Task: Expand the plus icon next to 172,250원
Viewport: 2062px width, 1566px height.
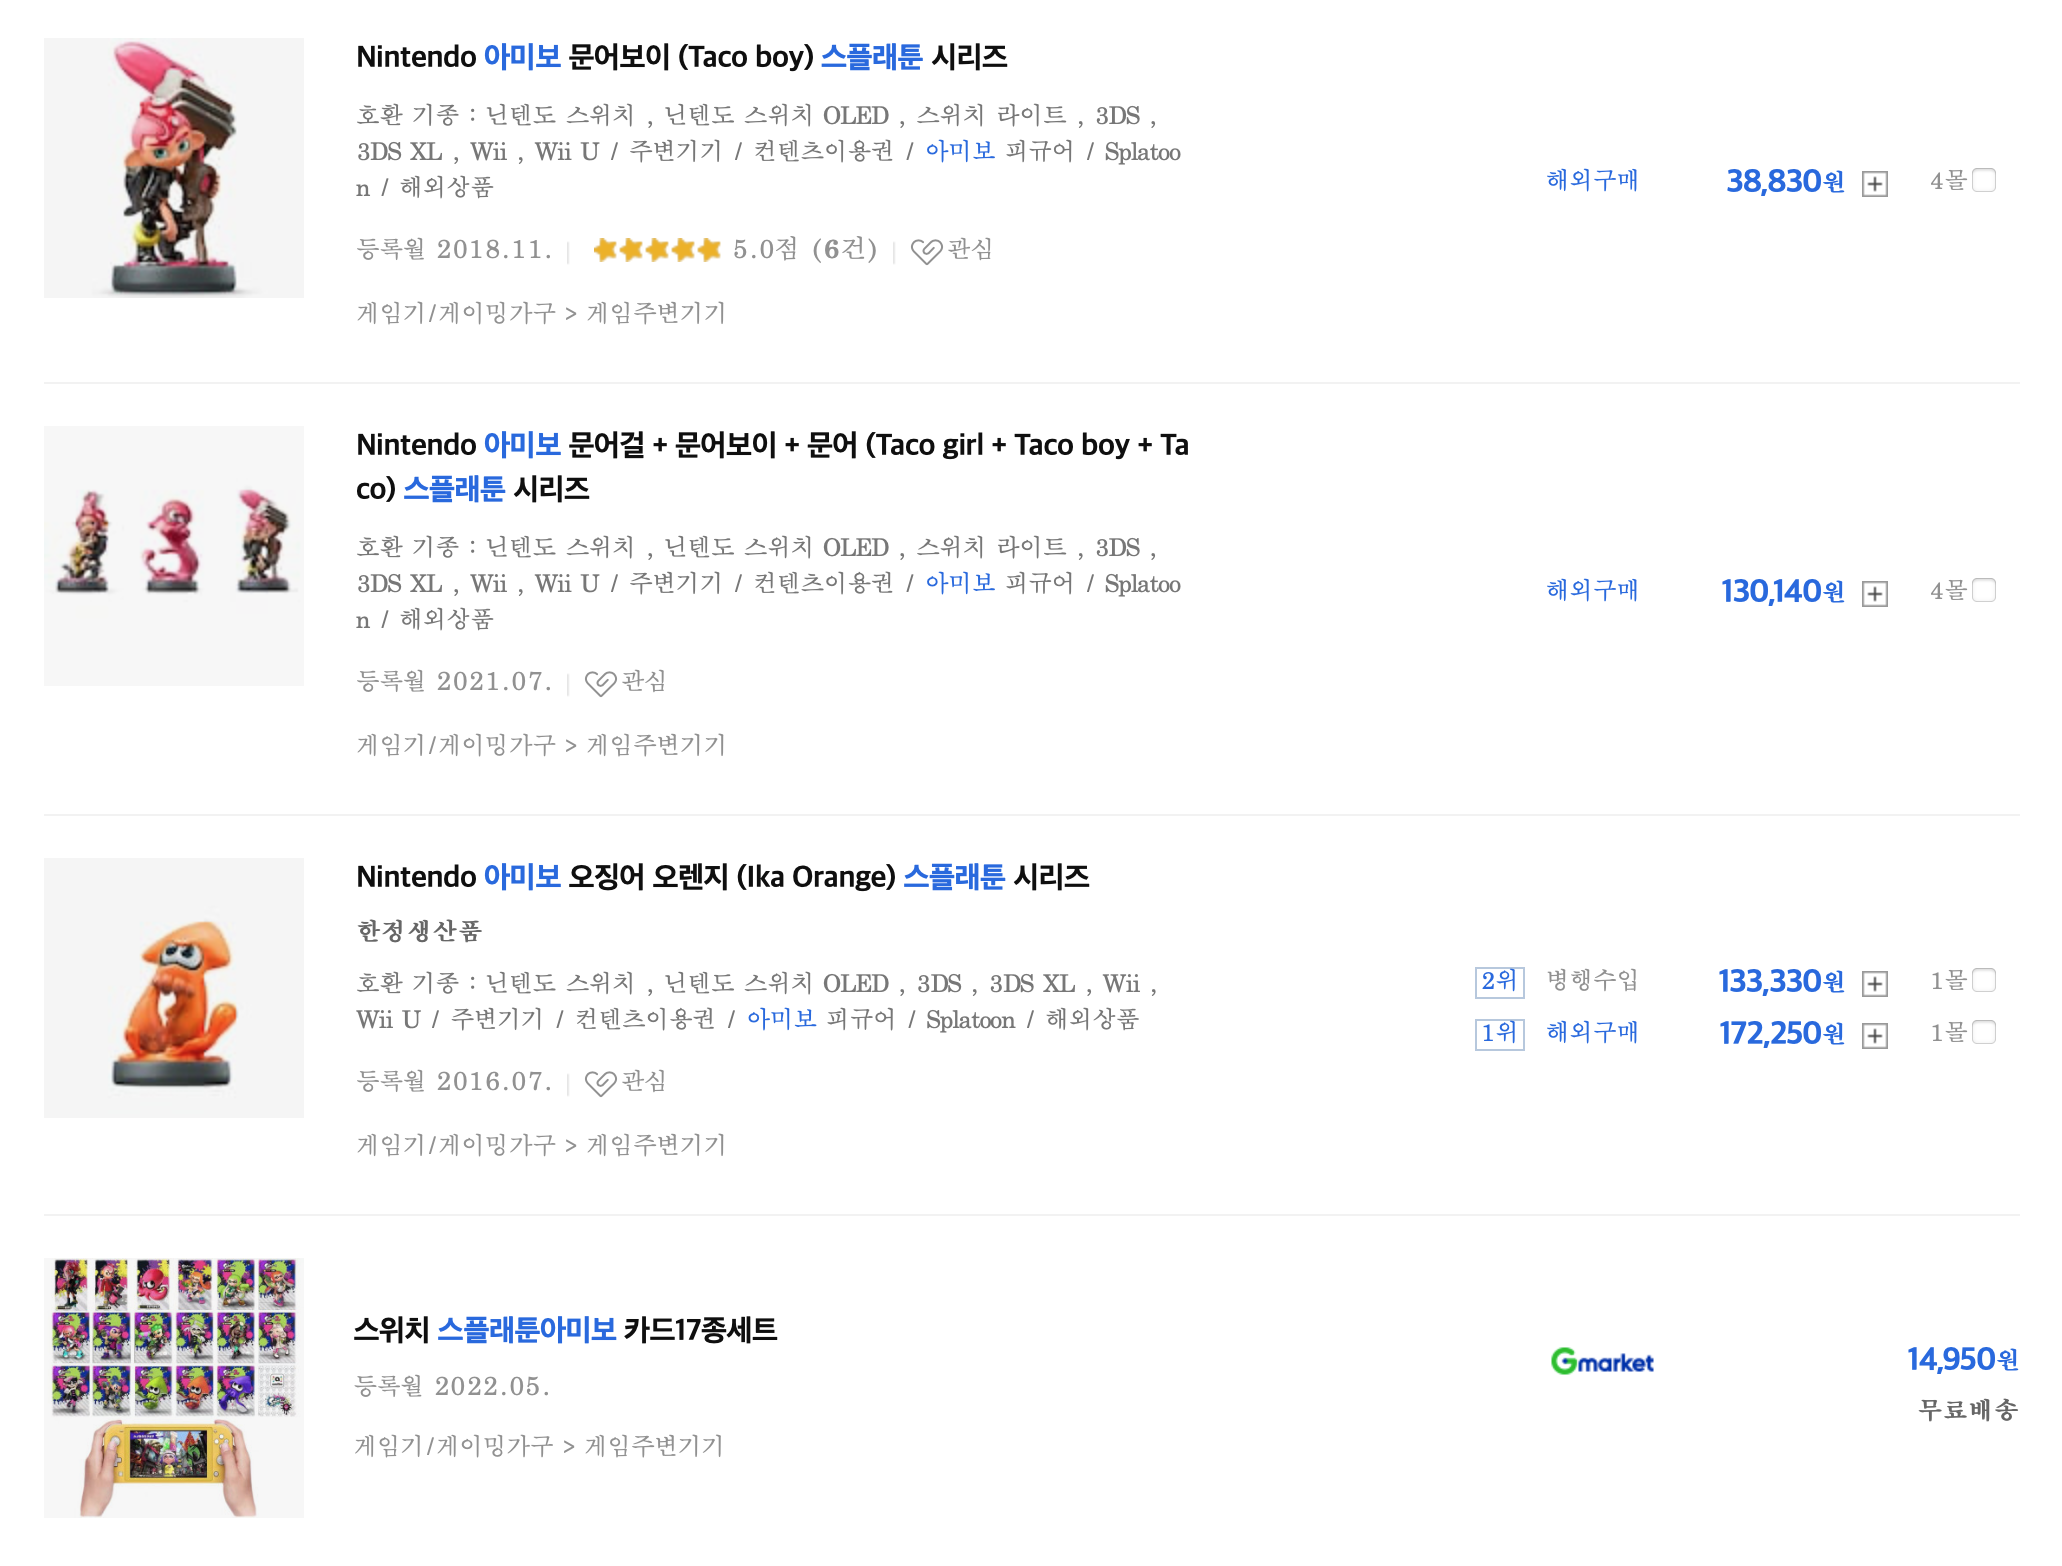Action: [1875, 1036]
